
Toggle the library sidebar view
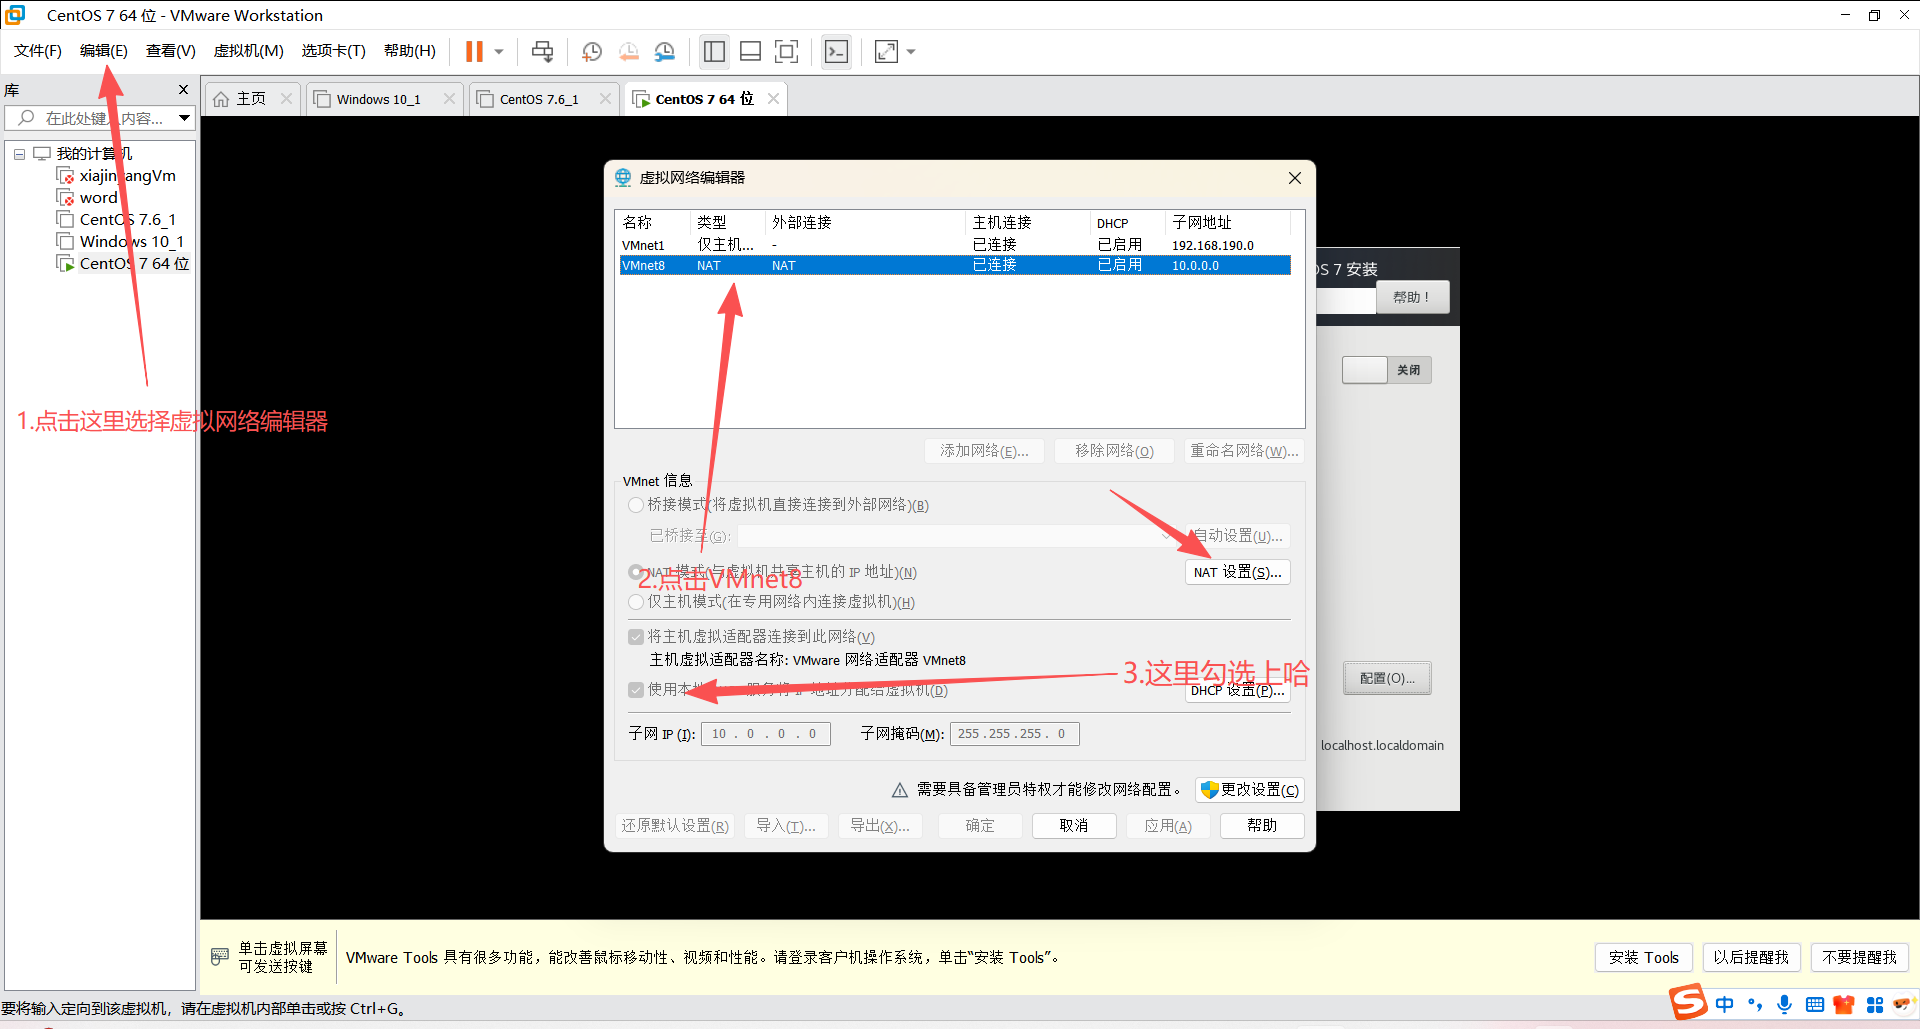[x=714, y=51]
